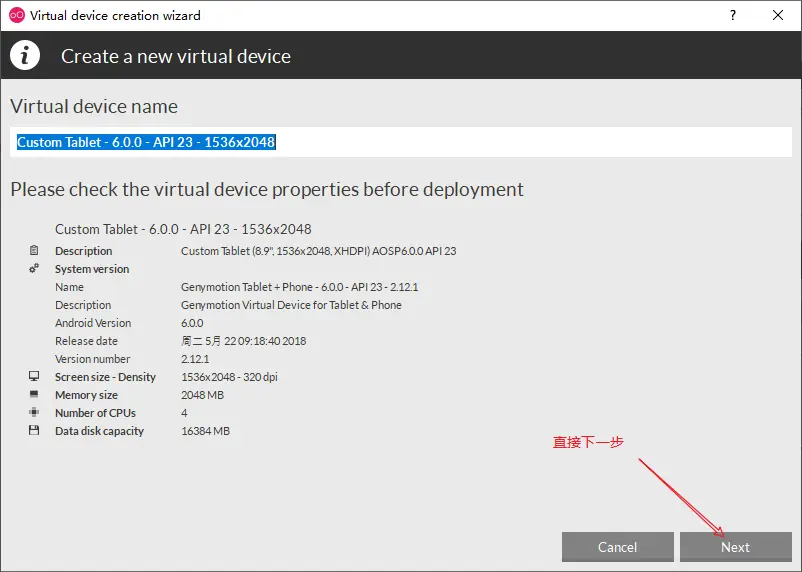Click the help question mark in title bar

[x=733, y=15]
